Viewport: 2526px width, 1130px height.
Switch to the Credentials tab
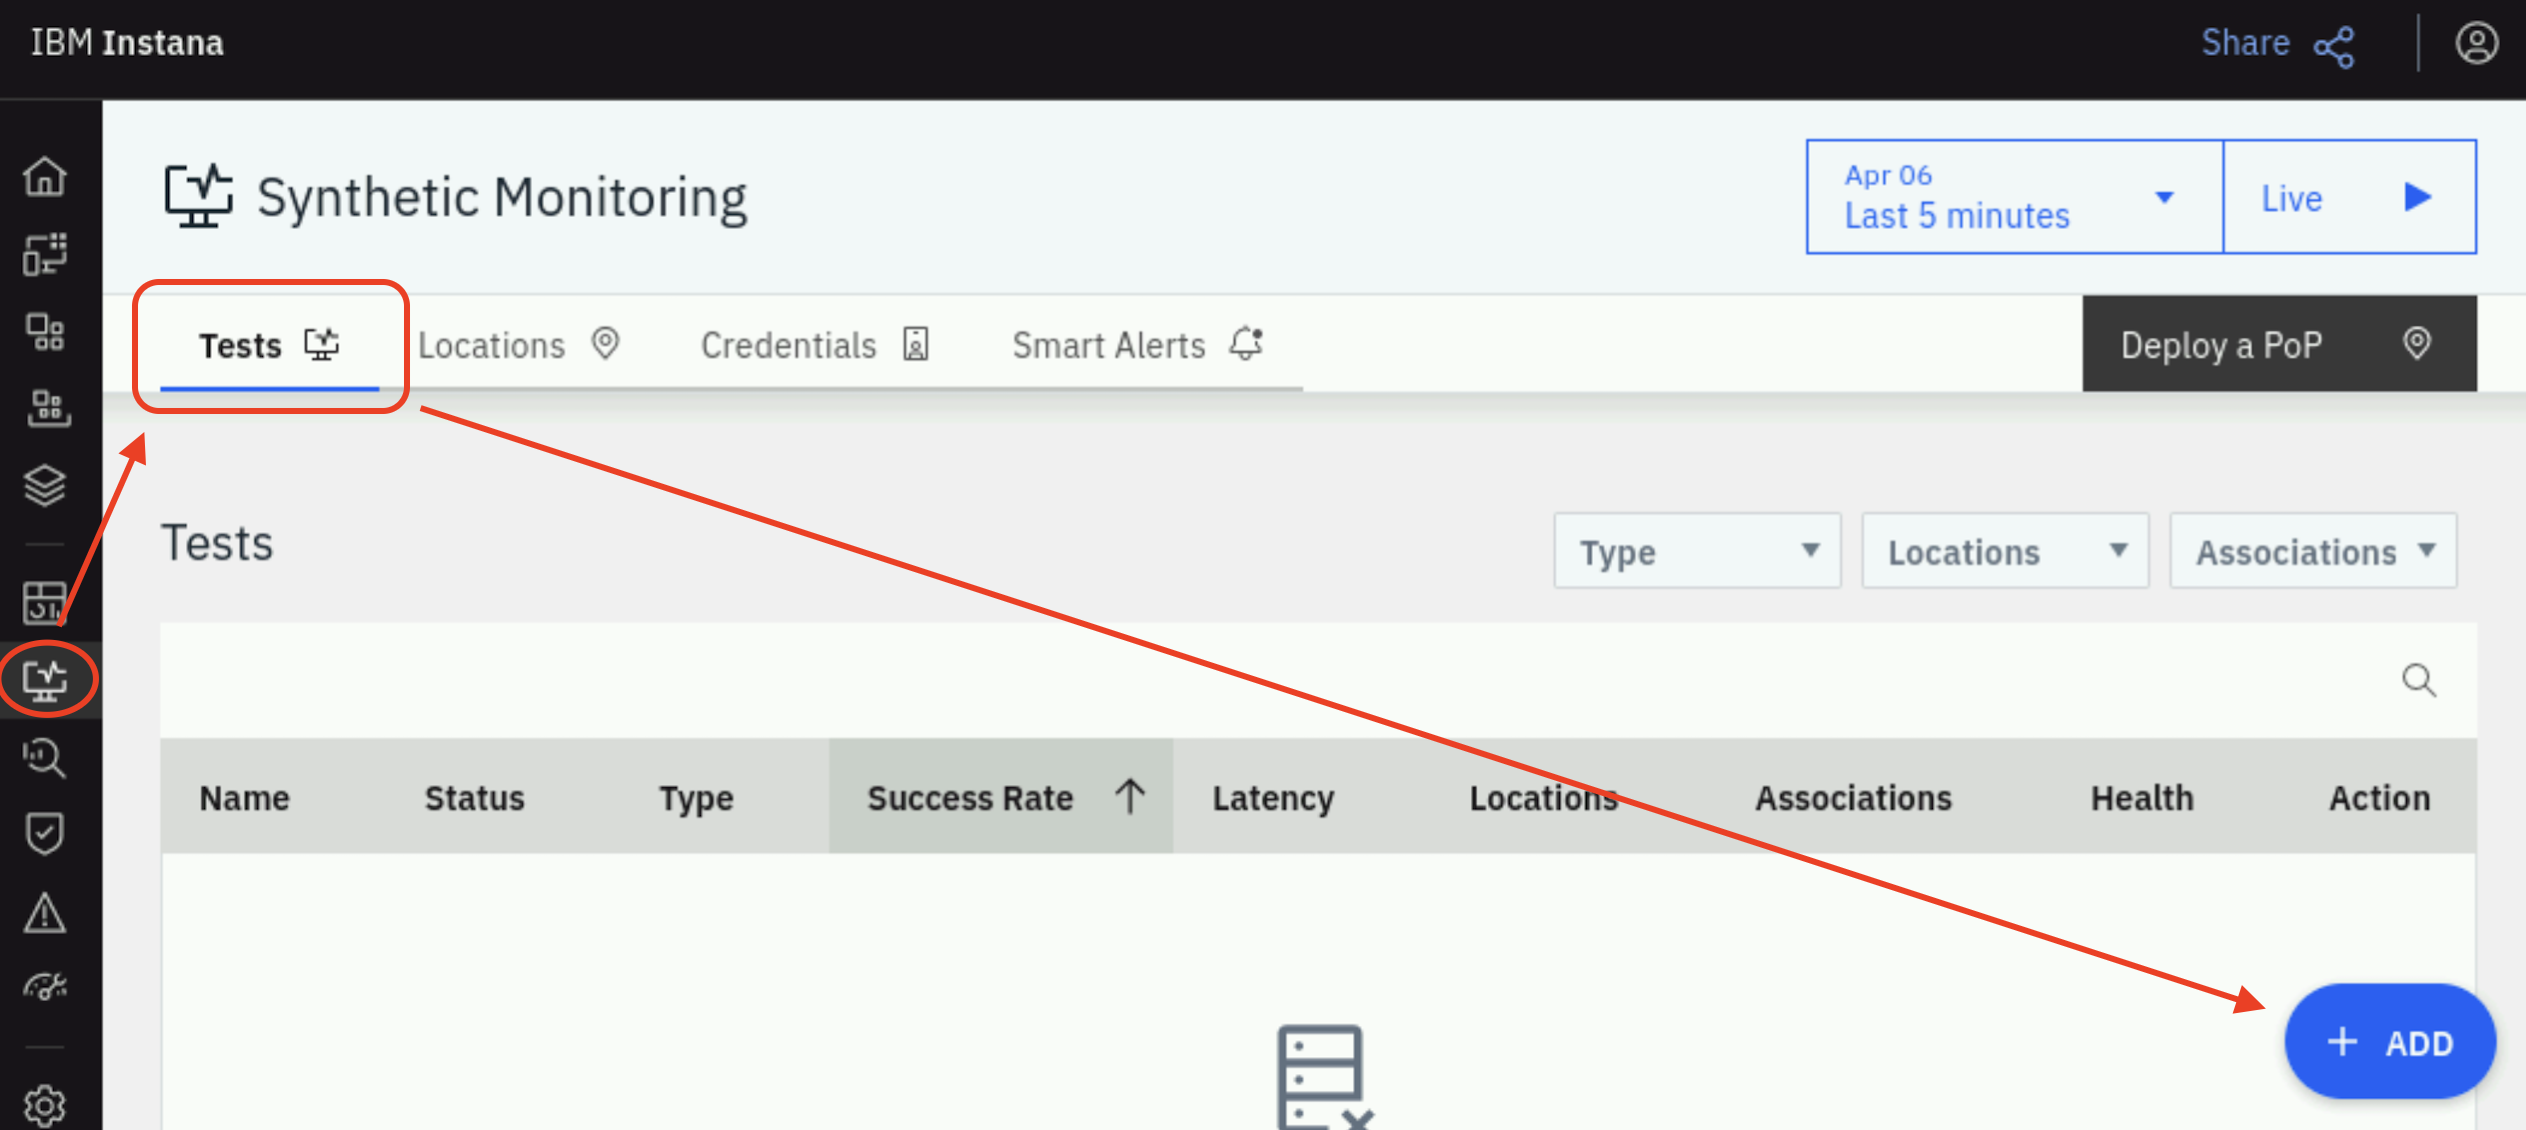[x=815, y=345]
